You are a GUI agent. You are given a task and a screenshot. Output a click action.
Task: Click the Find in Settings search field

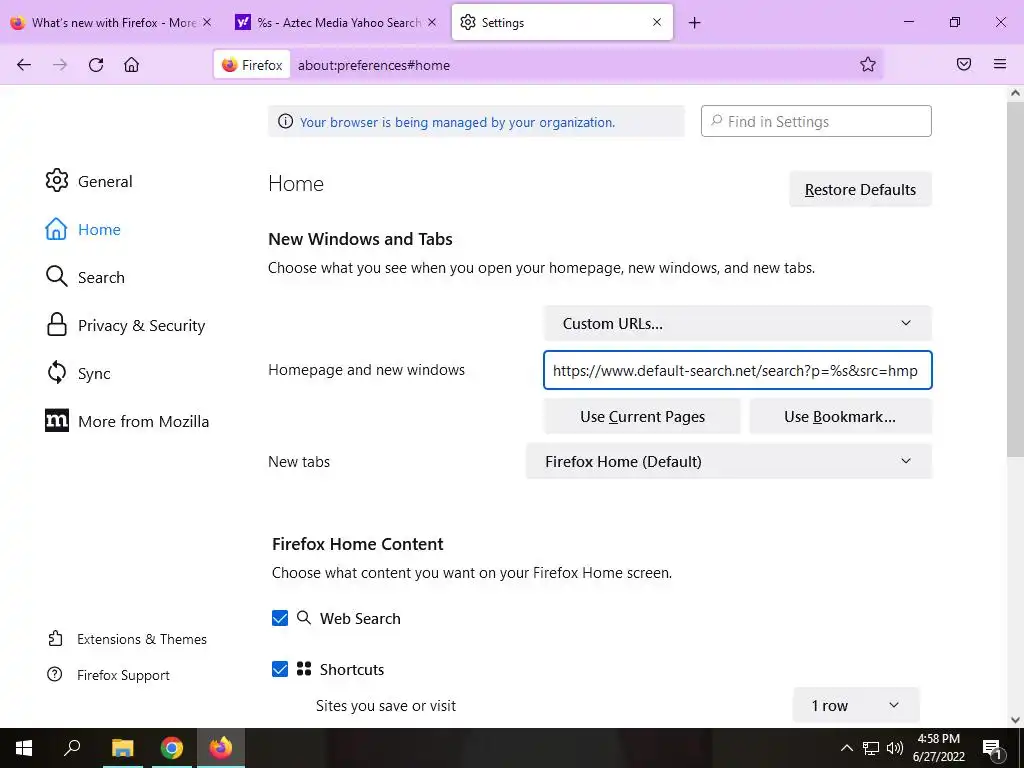[816, 121]
